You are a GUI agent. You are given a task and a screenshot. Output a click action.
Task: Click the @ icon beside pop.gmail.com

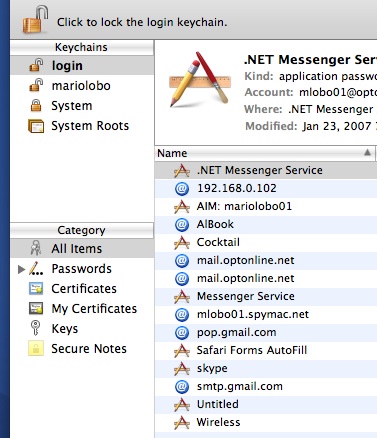(x=182, y=333)
